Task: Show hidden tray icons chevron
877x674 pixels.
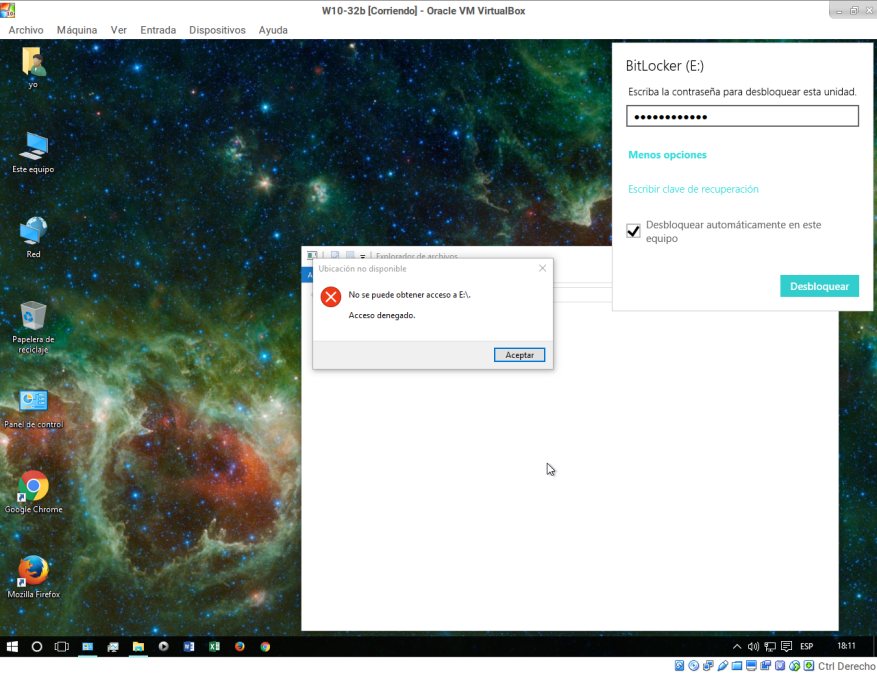Action: click(738, 646)
